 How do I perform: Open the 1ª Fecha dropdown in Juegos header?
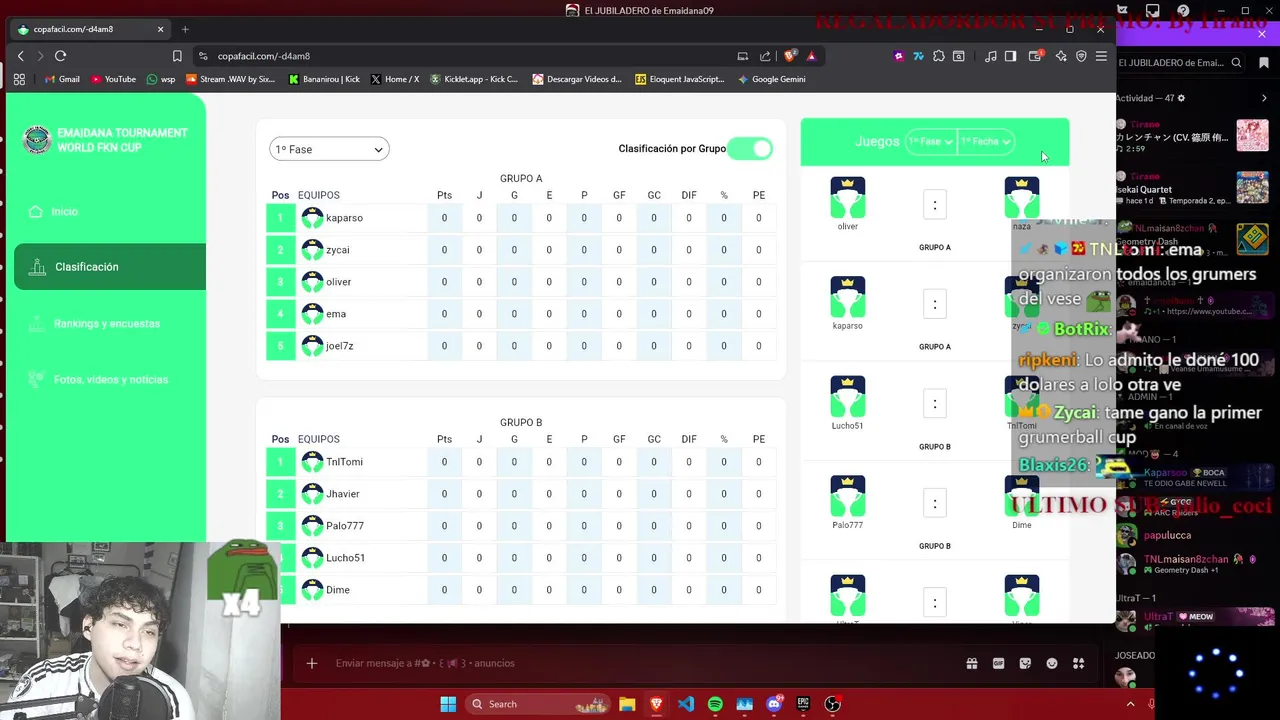tap(986, 142)
